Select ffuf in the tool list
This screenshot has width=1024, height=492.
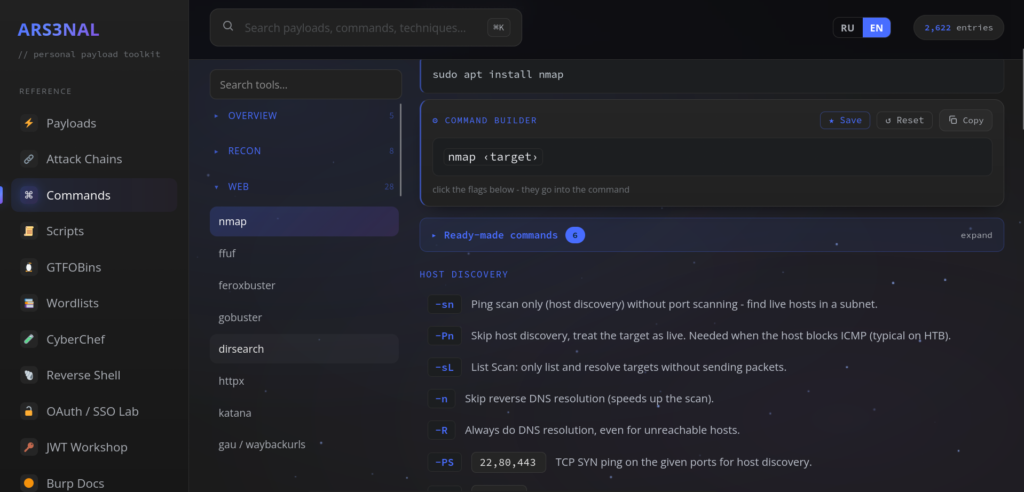pos(304,254)
